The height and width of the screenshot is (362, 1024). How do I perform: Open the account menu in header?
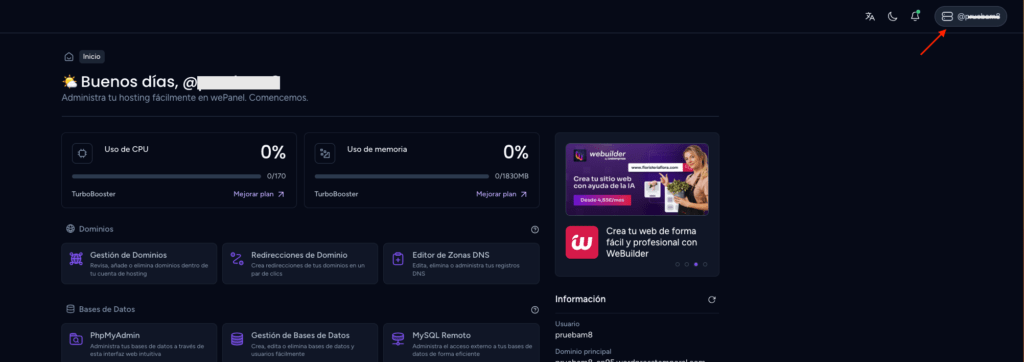coord(970,16)
